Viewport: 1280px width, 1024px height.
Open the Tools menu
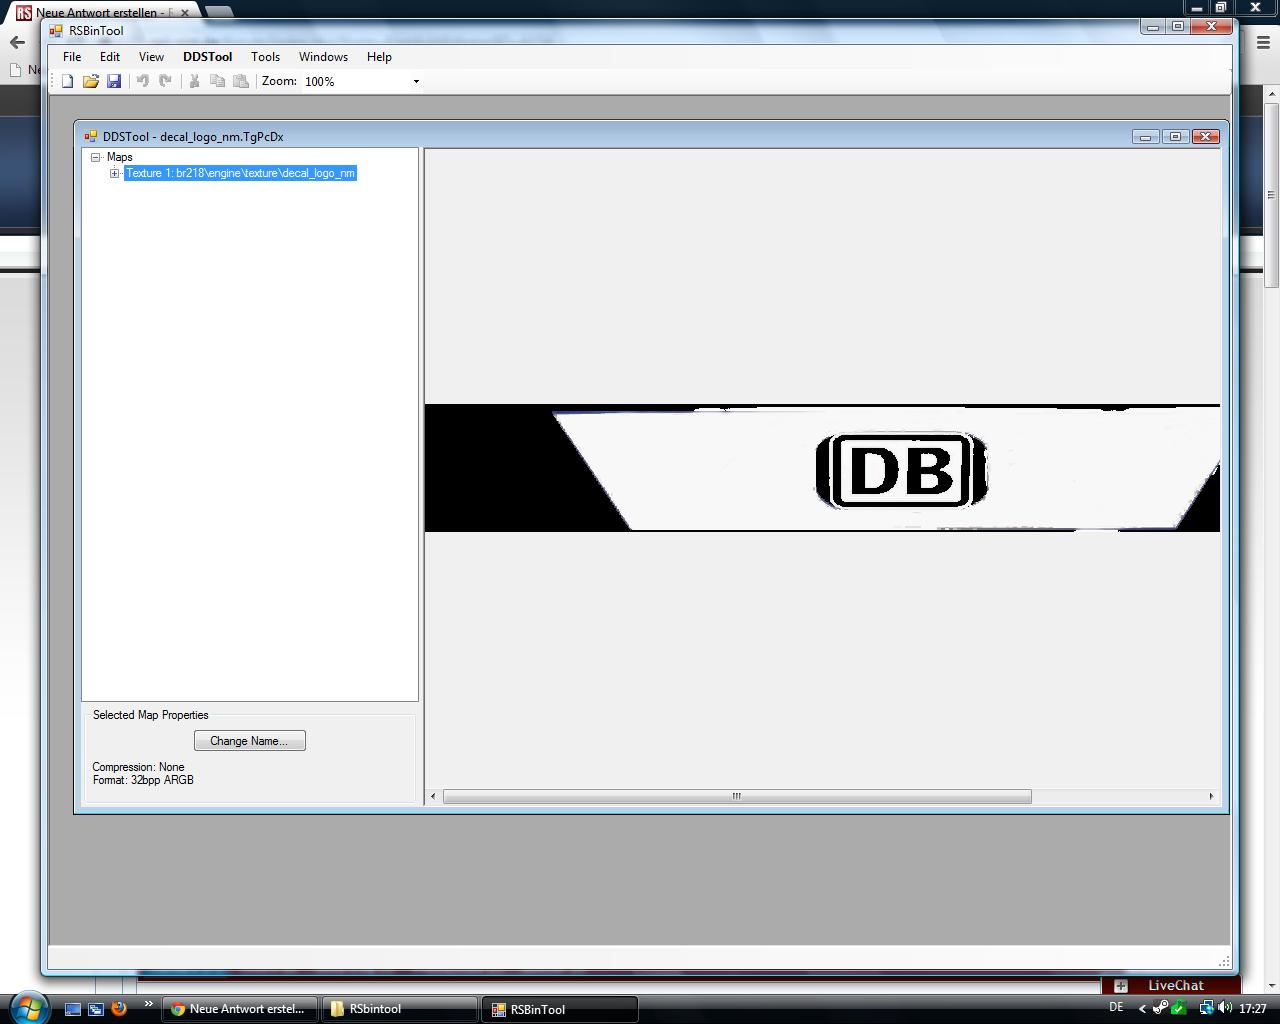265,57
